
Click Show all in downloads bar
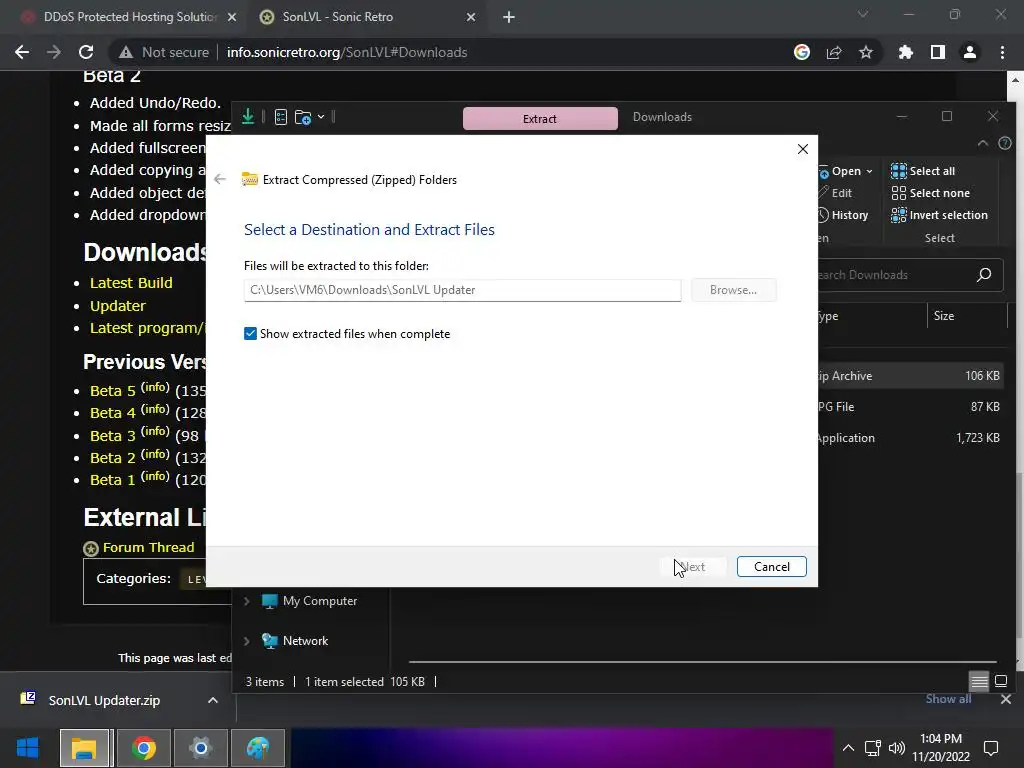click(948, 699)
